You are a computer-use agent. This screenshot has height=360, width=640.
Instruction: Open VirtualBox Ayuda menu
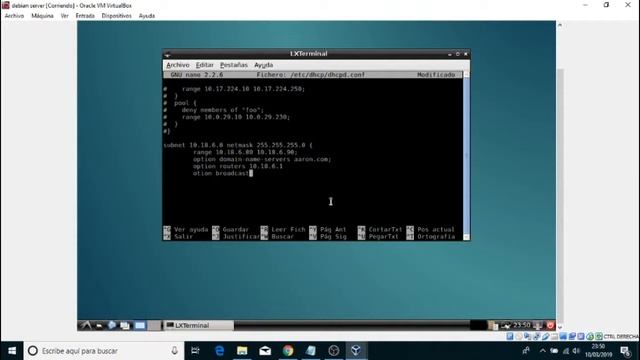pyautogui.click(x=147, y=16)
